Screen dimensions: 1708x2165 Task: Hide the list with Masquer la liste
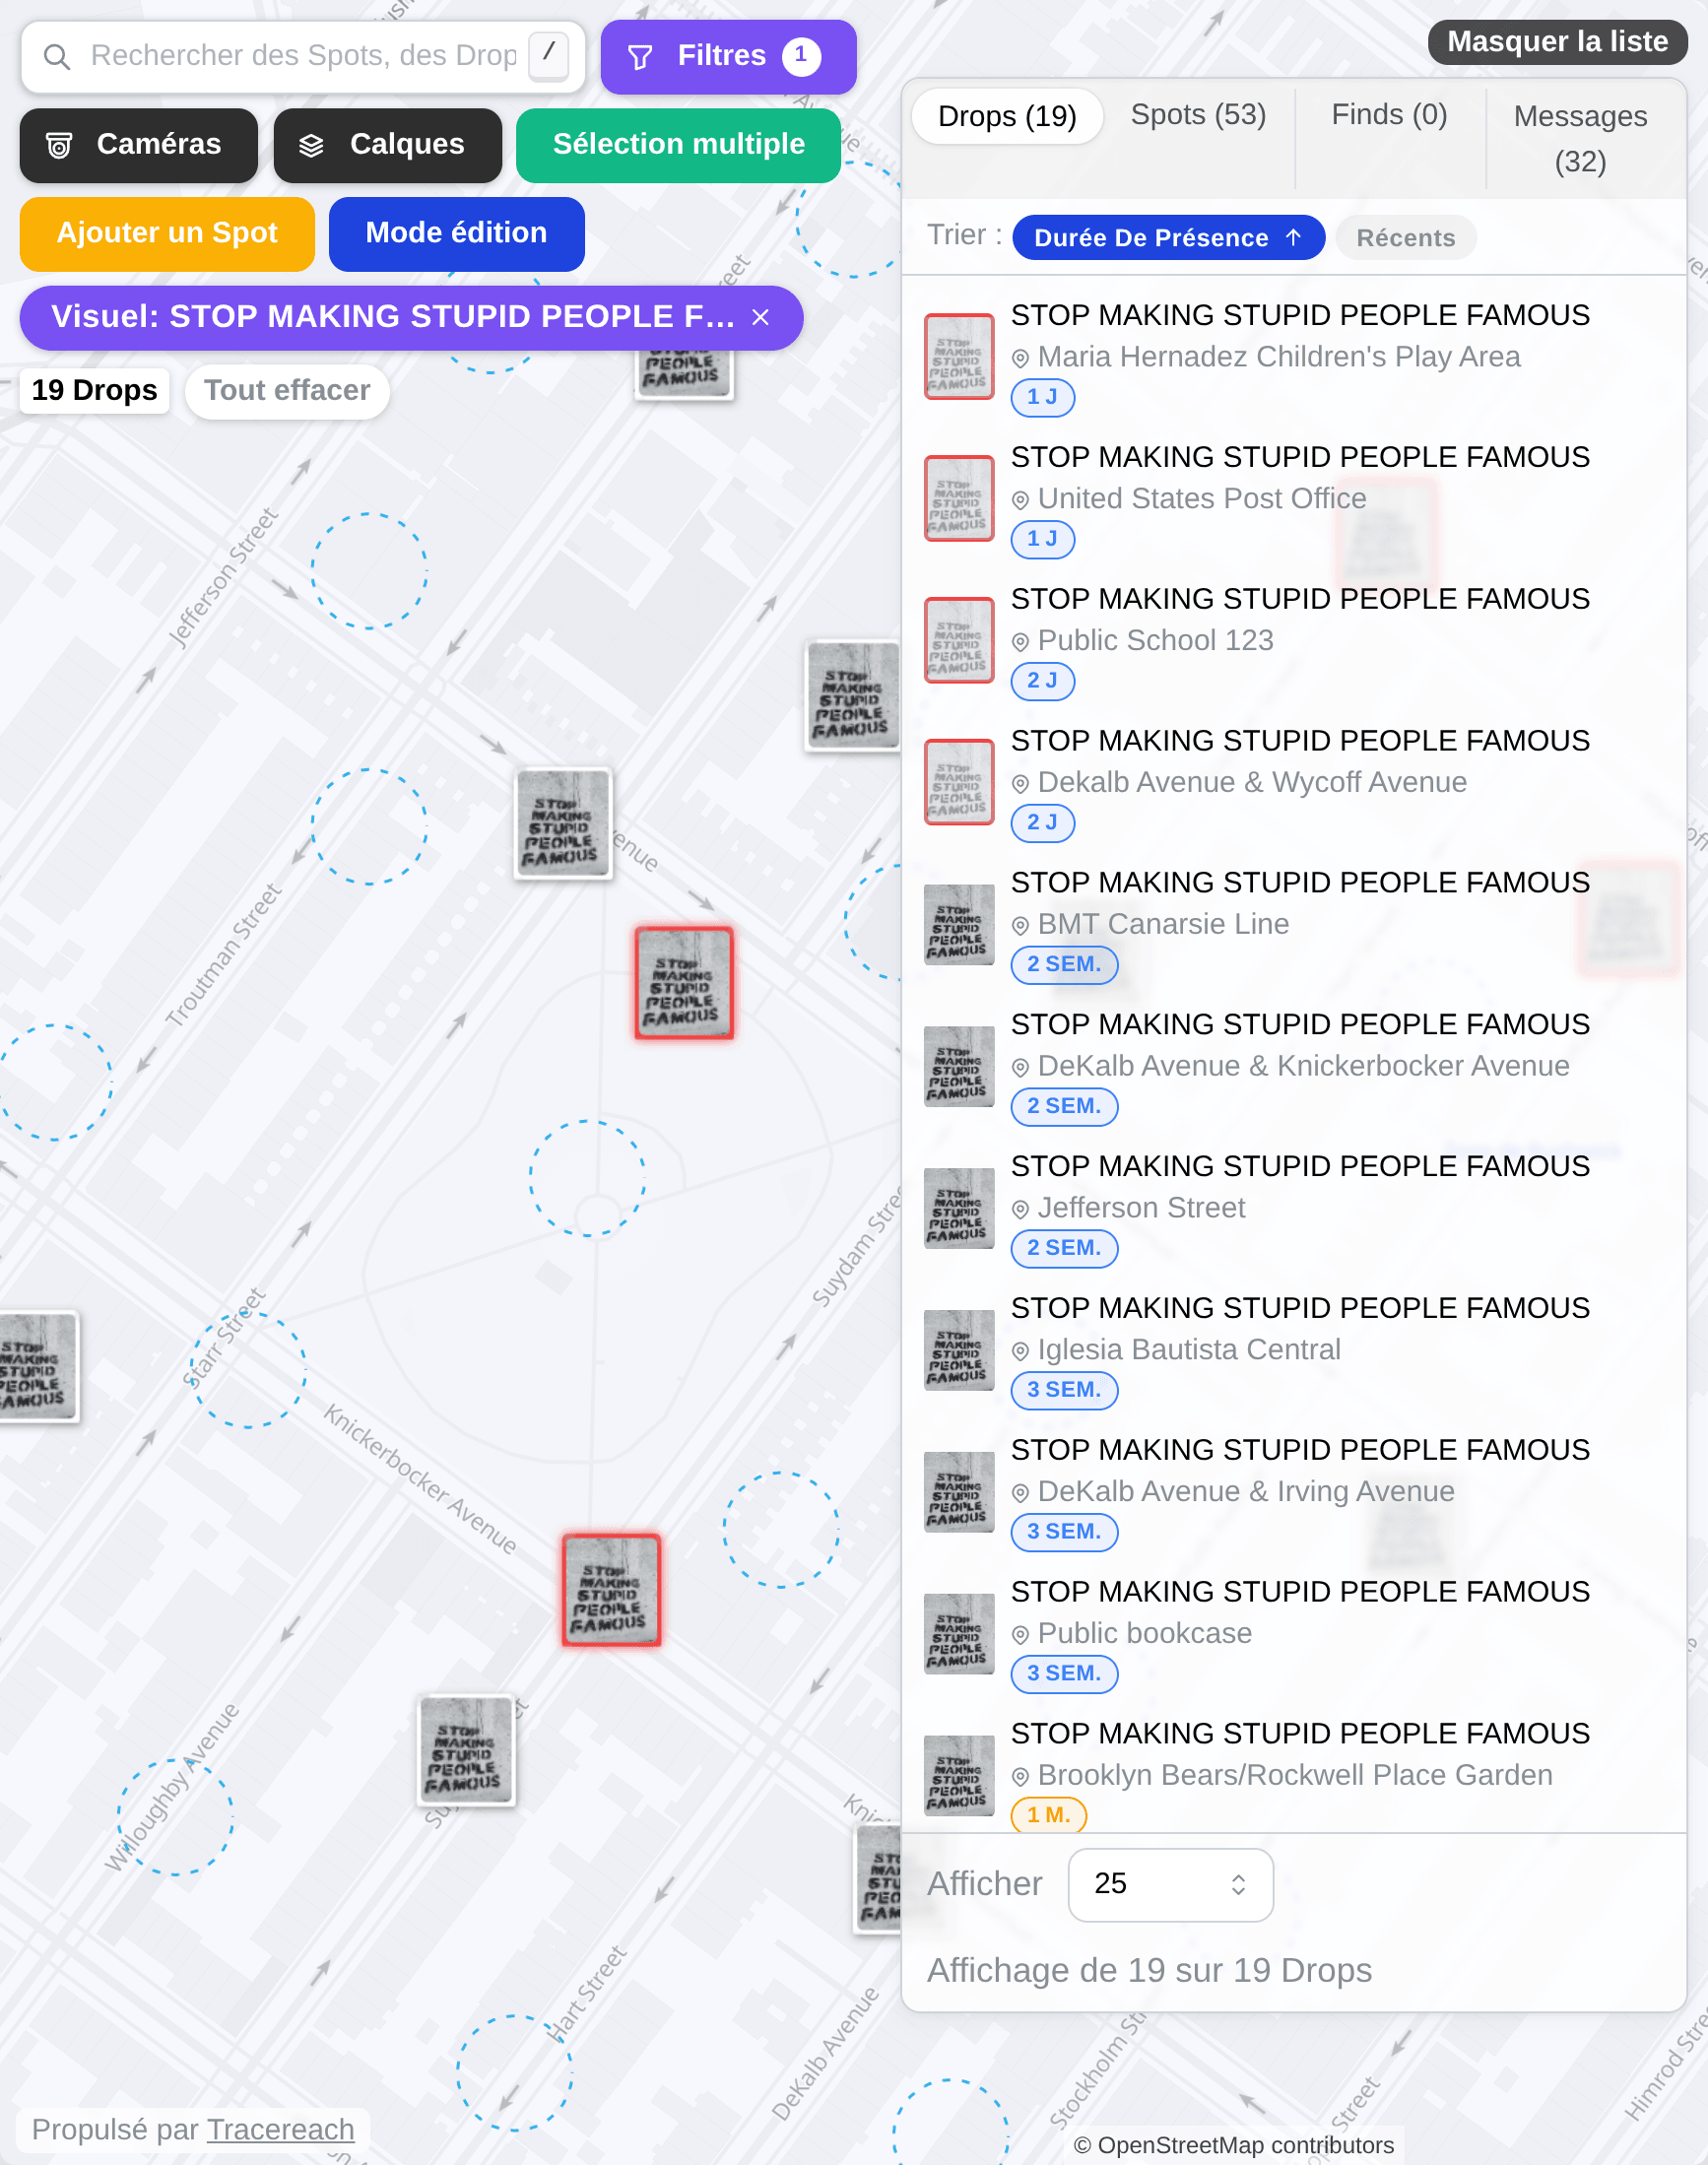coord(1557,42)
